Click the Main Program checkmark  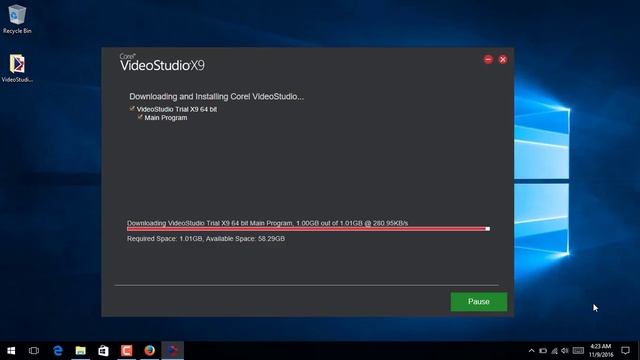pyautogui.click(x=140, y=117)
